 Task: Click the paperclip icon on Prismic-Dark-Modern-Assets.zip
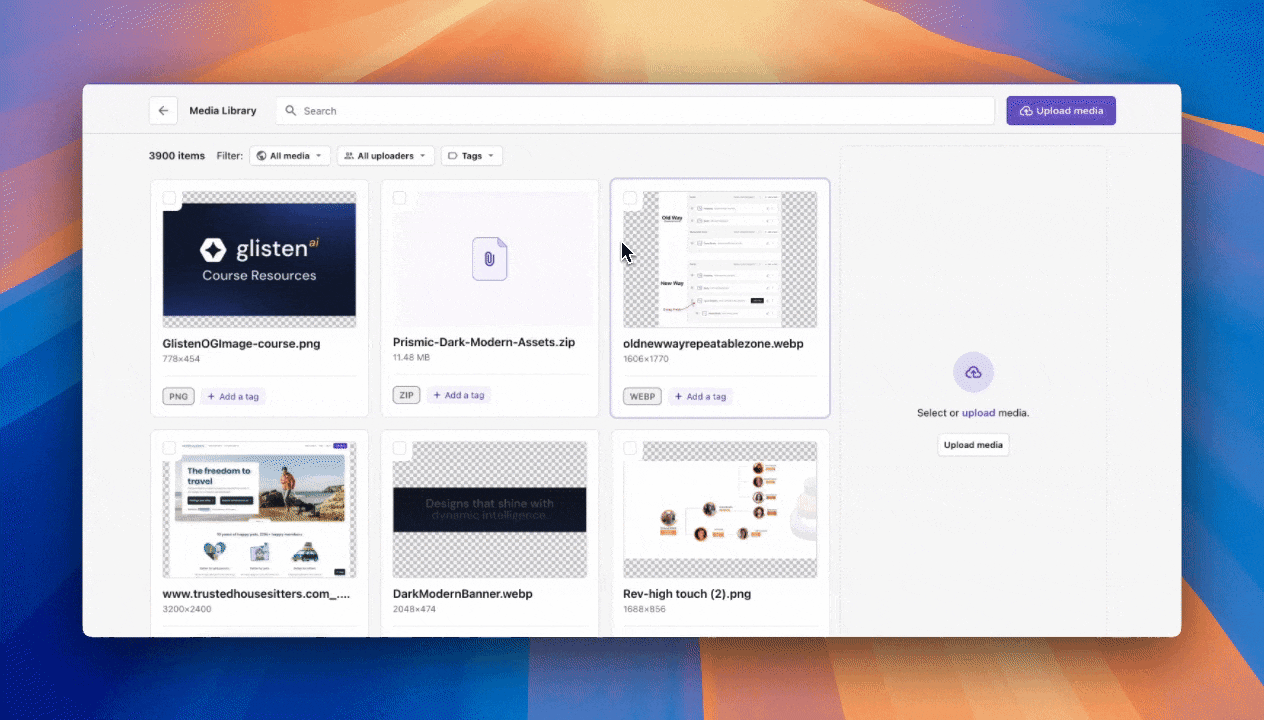click(x=489, y=257)
